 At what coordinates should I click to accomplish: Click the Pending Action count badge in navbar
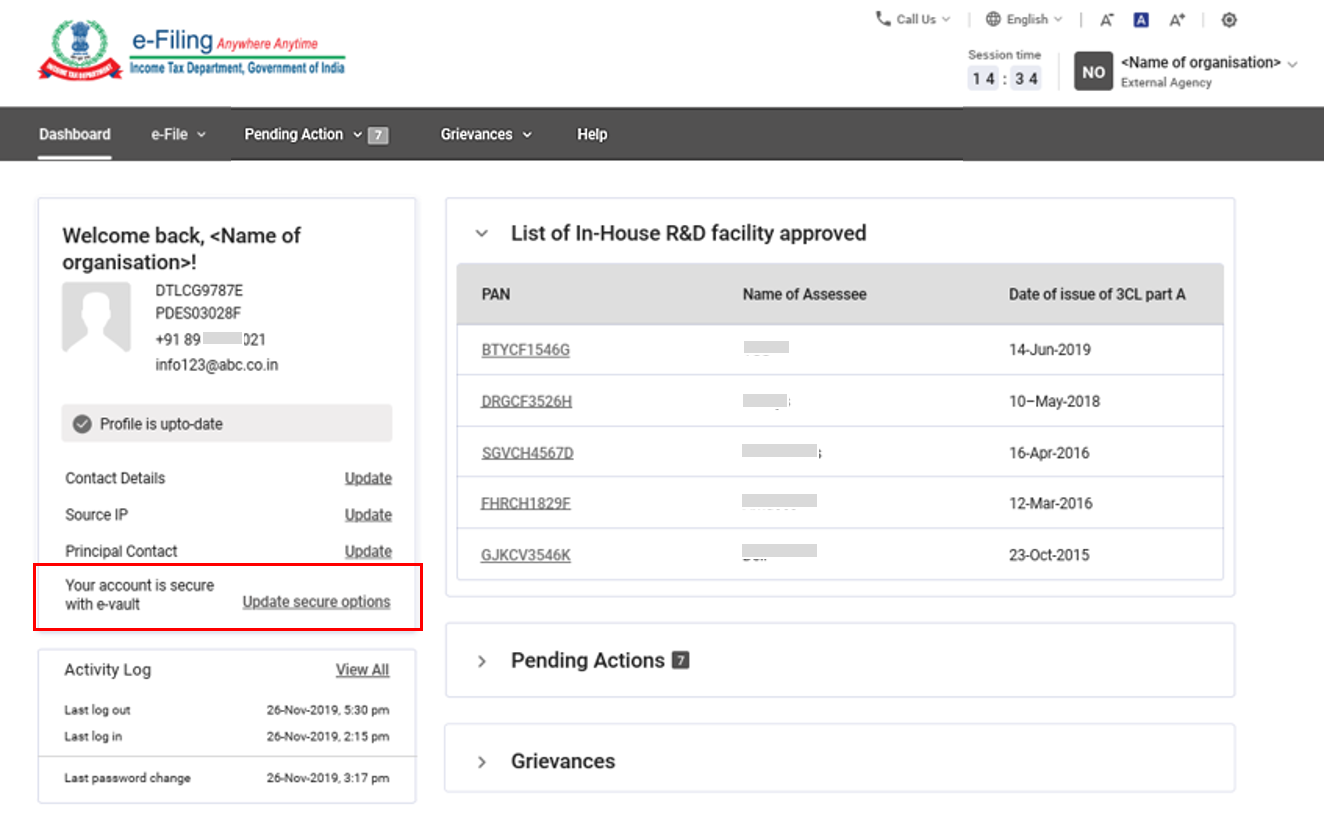click(377, 135)
